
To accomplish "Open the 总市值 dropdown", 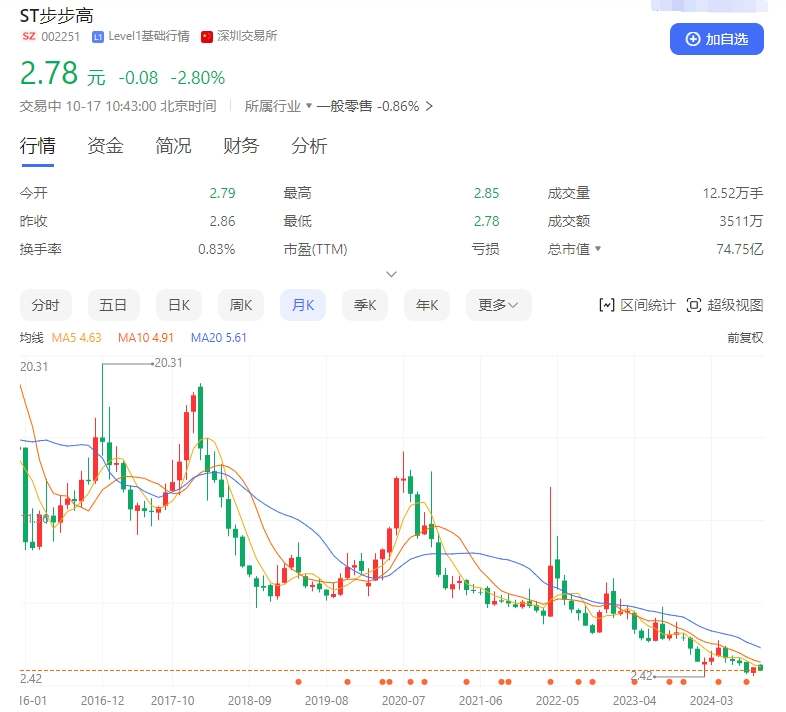I will 598,249.
